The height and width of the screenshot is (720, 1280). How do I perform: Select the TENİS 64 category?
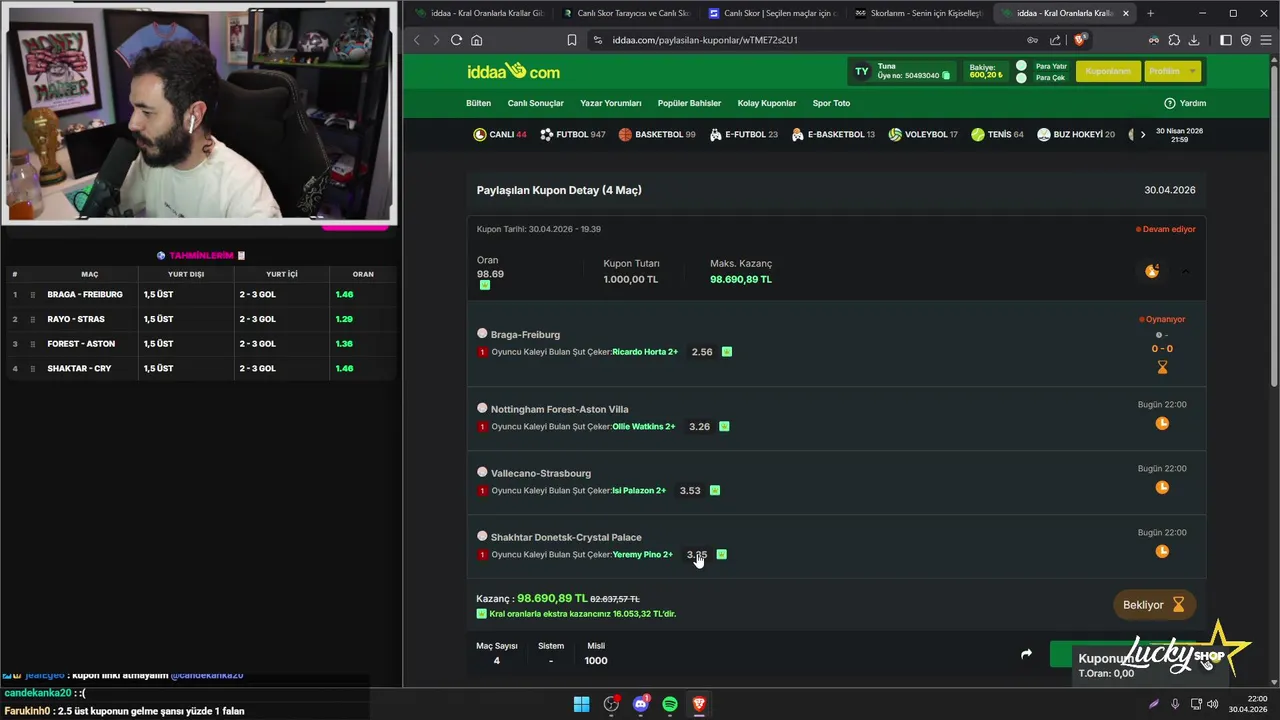click(997, 134)
